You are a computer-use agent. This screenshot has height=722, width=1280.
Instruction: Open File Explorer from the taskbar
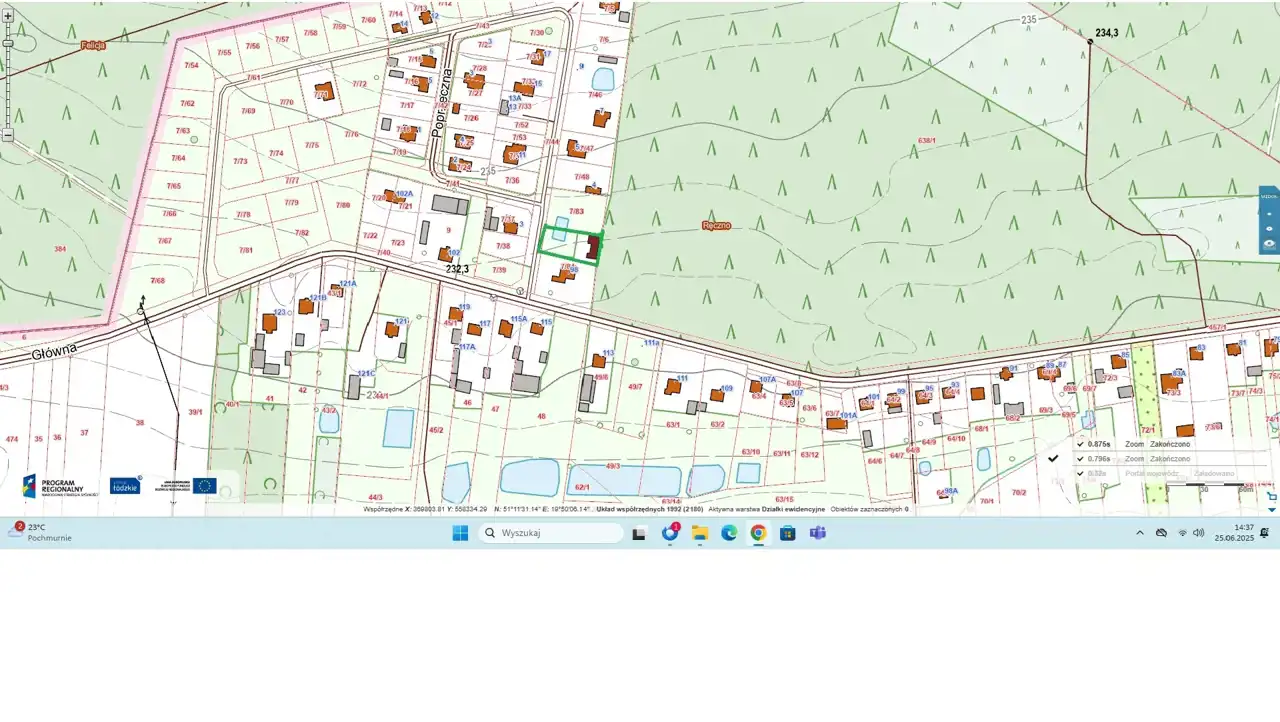coord(700,533)
